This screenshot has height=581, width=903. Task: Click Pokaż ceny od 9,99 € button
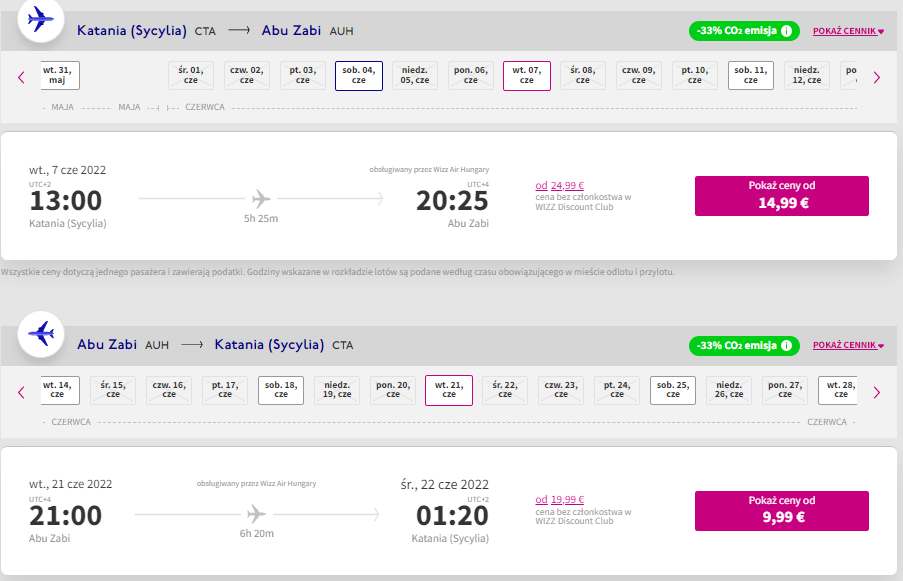pyautogui.click(x=781, y=511)
